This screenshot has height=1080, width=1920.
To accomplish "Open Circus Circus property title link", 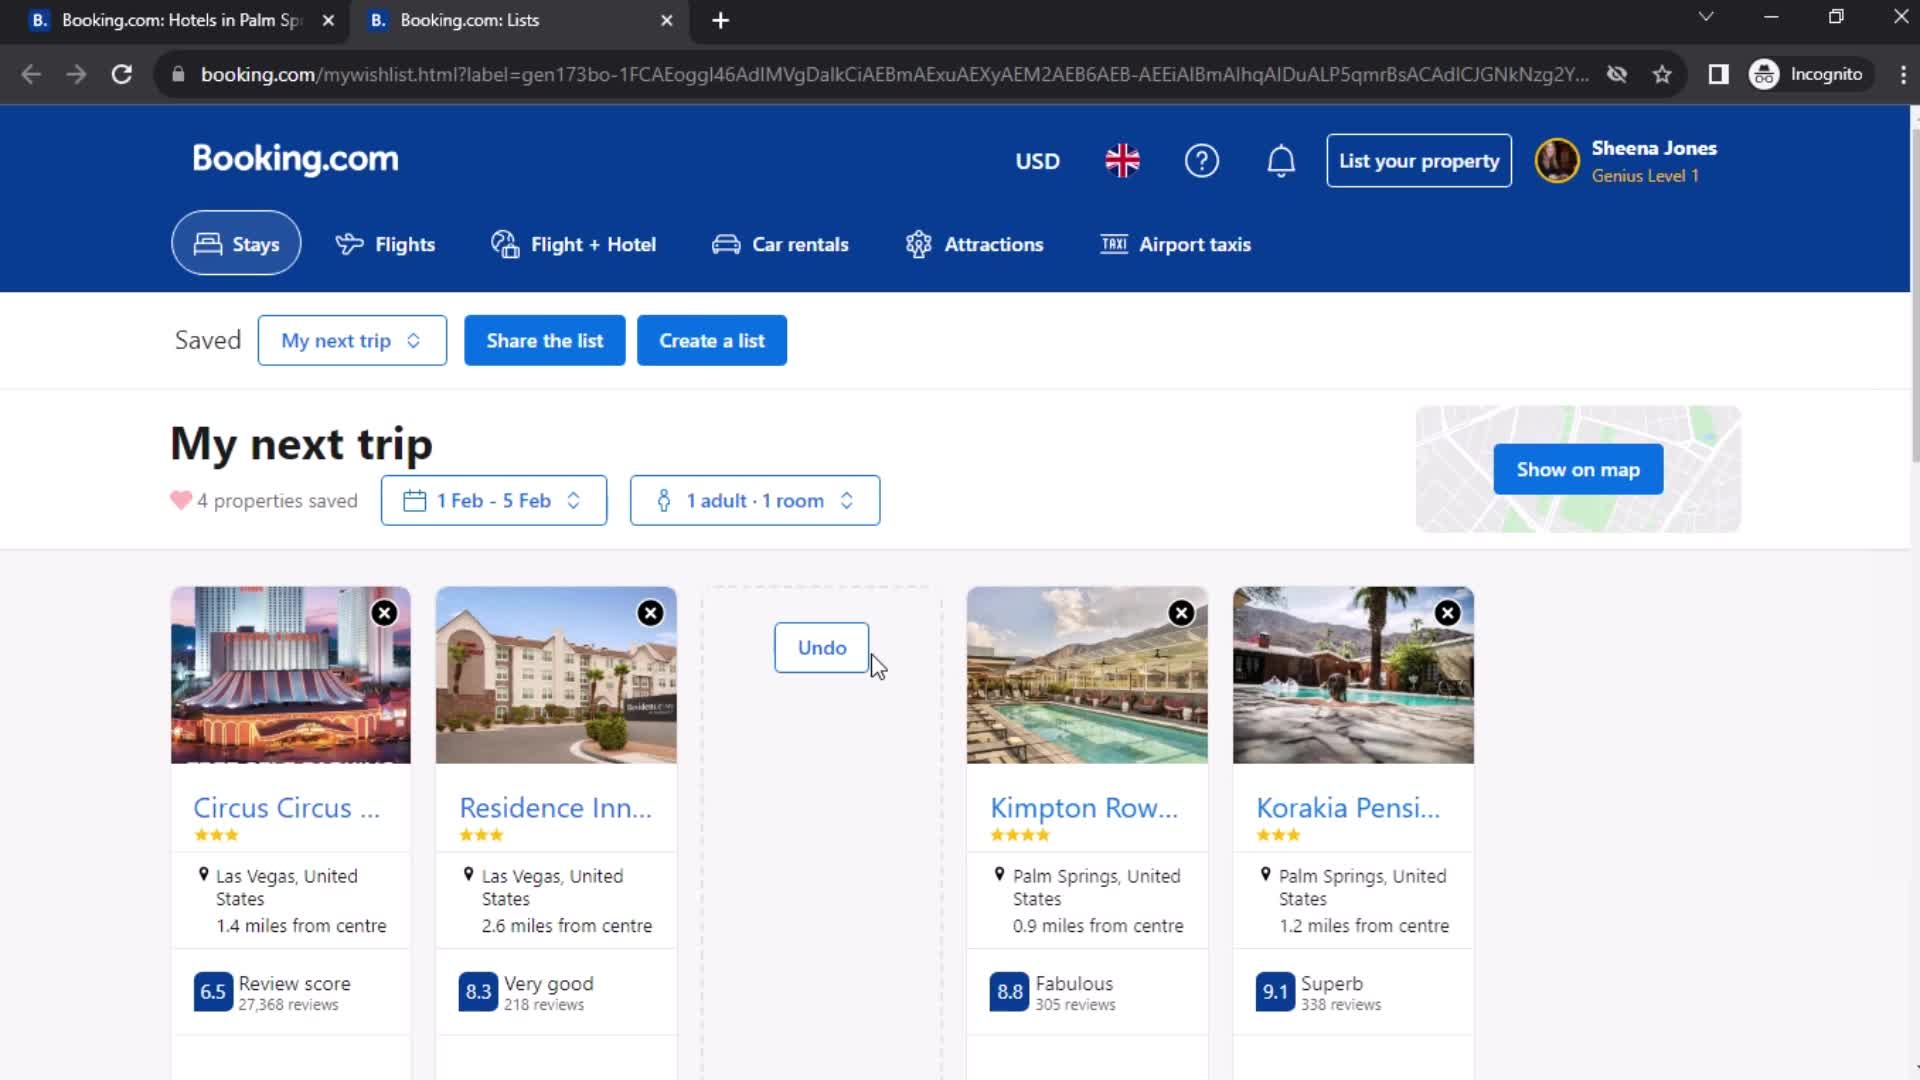I will click(286, 807).
